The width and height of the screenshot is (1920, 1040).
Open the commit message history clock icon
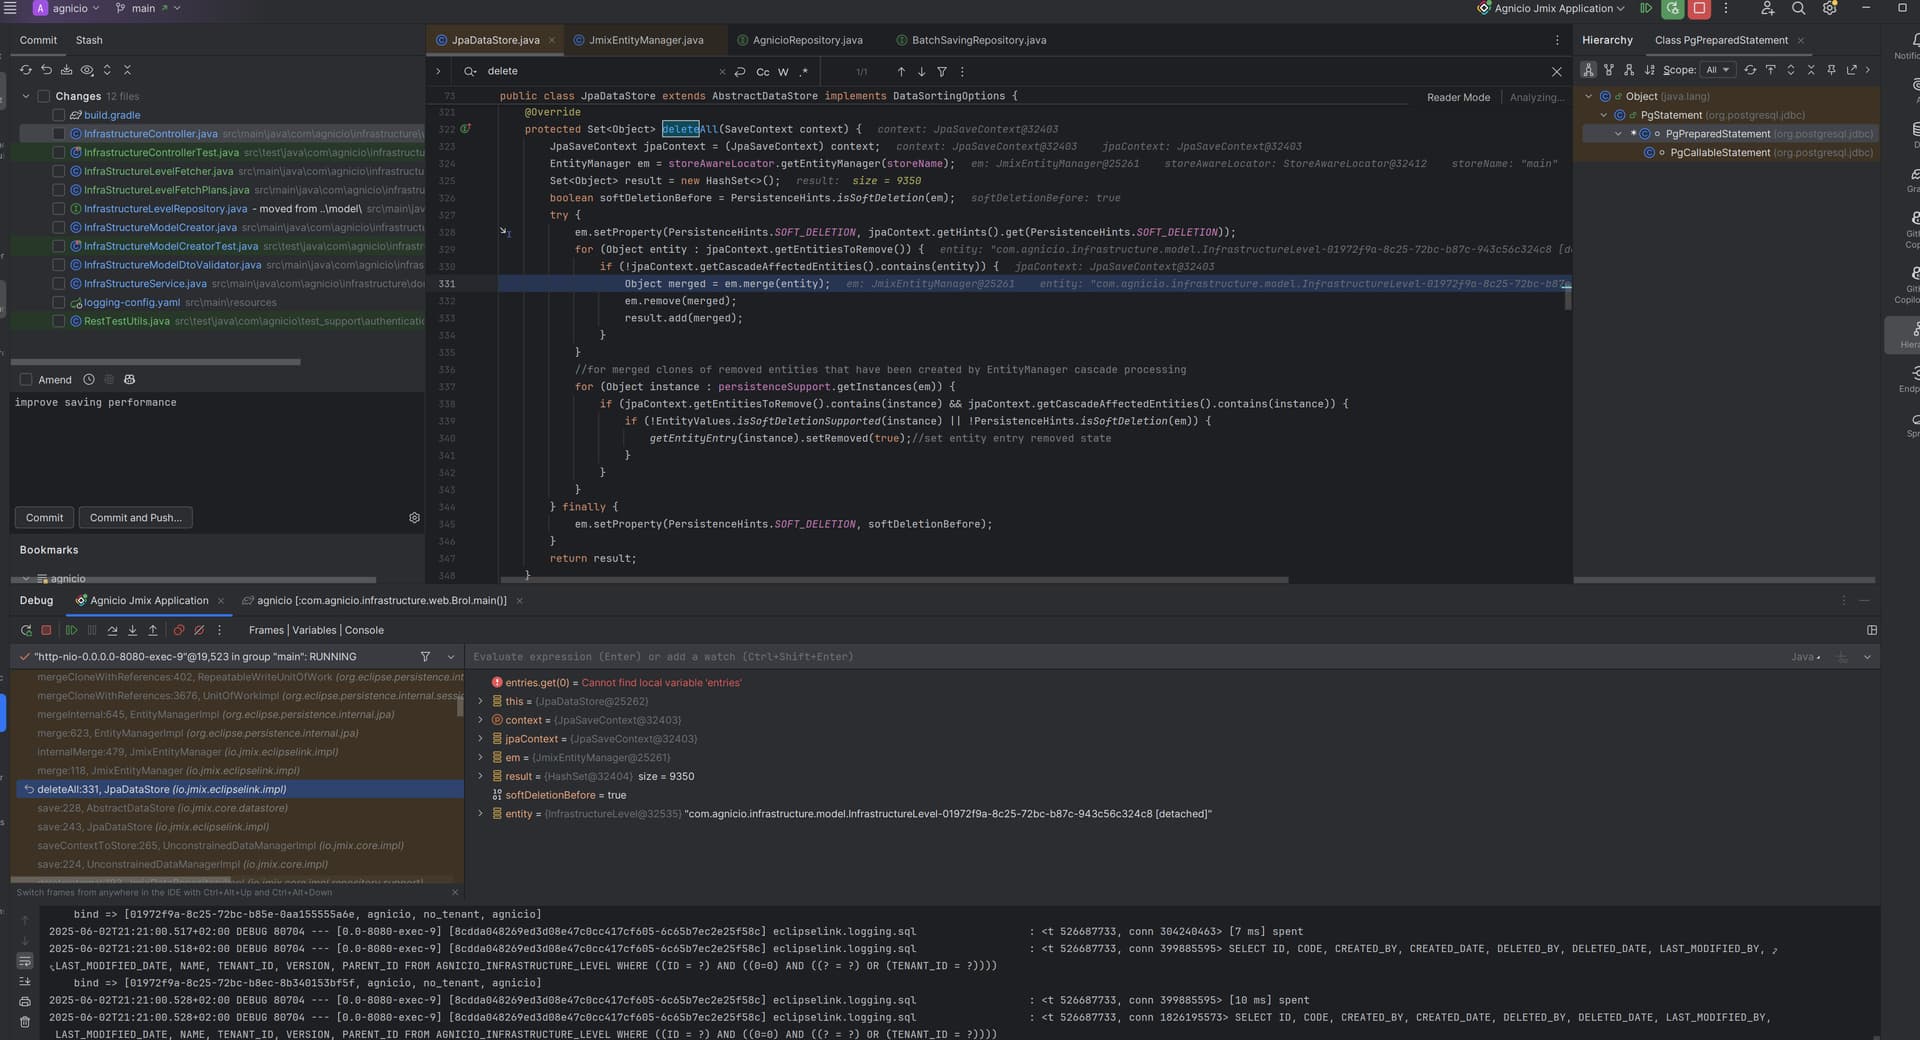pos(89,380)
